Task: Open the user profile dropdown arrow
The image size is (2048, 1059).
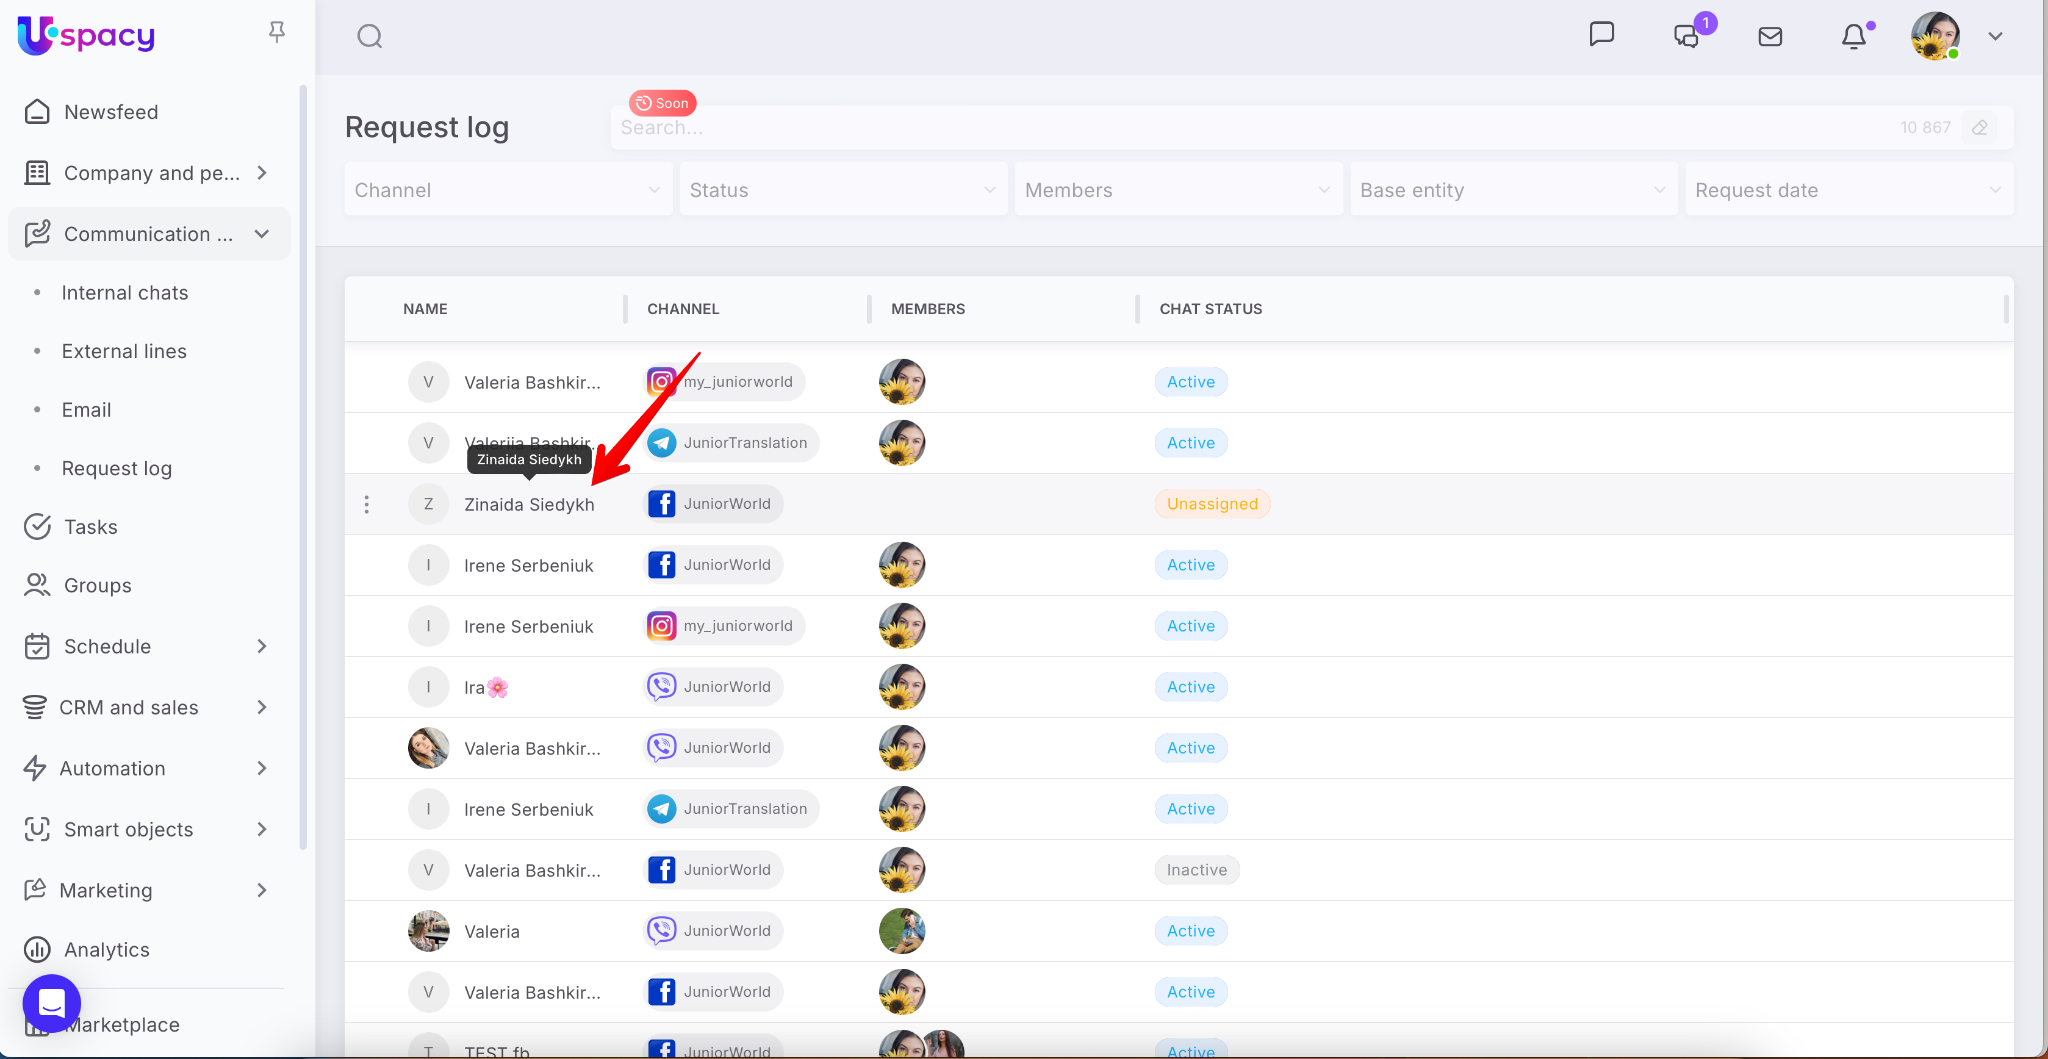Action: (x=1995, y=37)
